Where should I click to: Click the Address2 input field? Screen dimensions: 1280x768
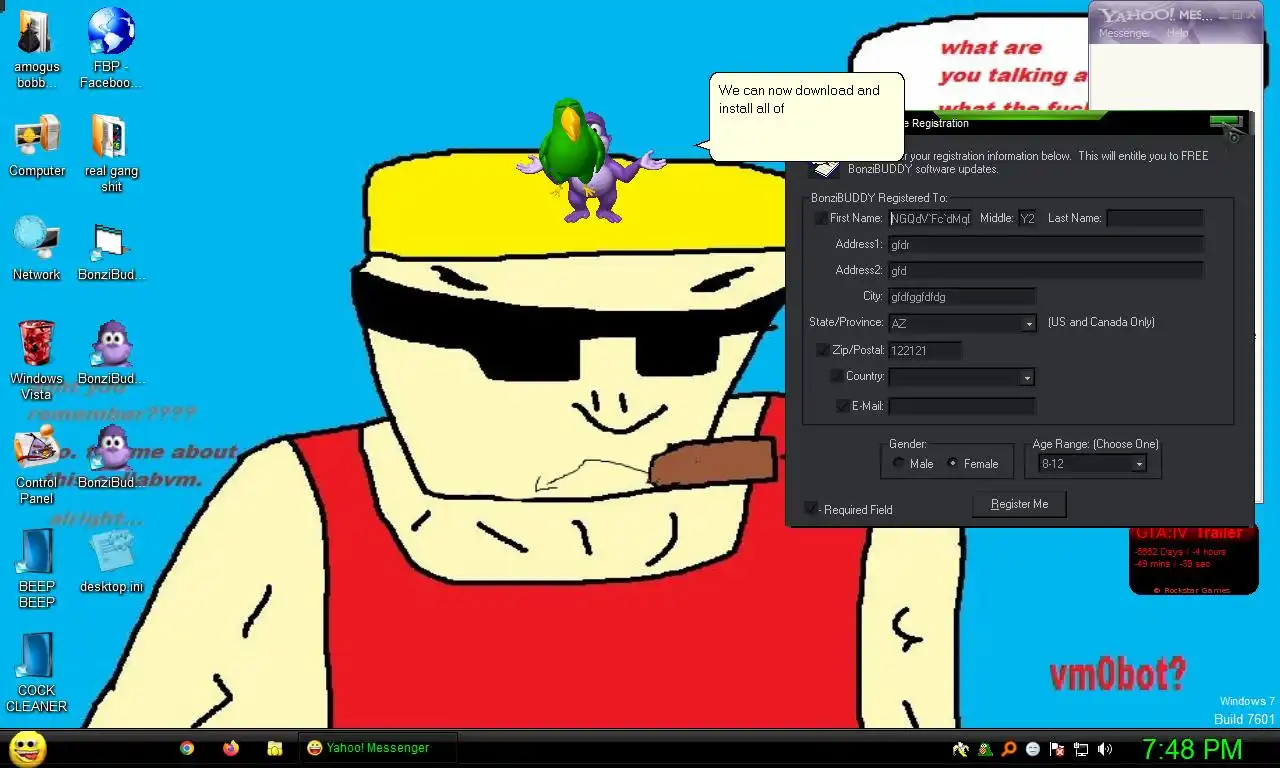tap(1046, 270)
